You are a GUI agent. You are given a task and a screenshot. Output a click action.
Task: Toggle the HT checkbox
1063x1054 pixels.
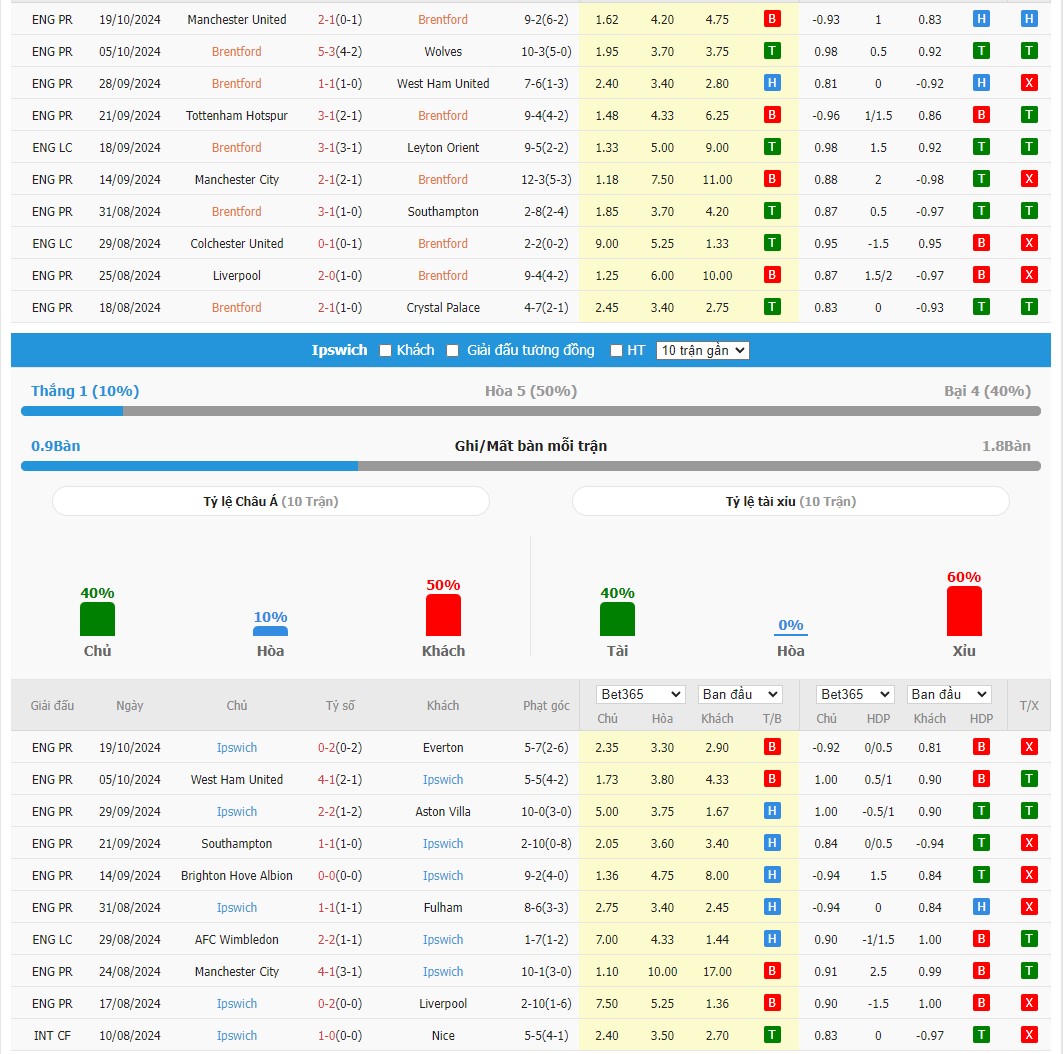click(x=616, y=350)
